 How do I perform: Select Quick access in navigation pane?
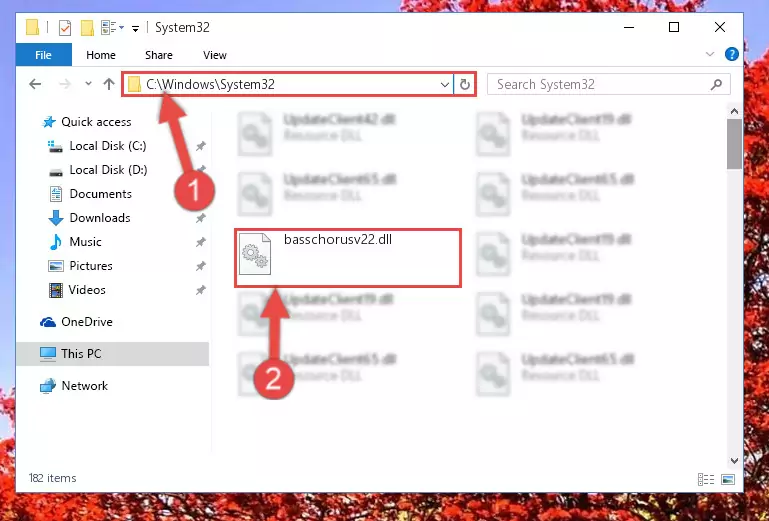pyautogui.click(x=96, y=122)
